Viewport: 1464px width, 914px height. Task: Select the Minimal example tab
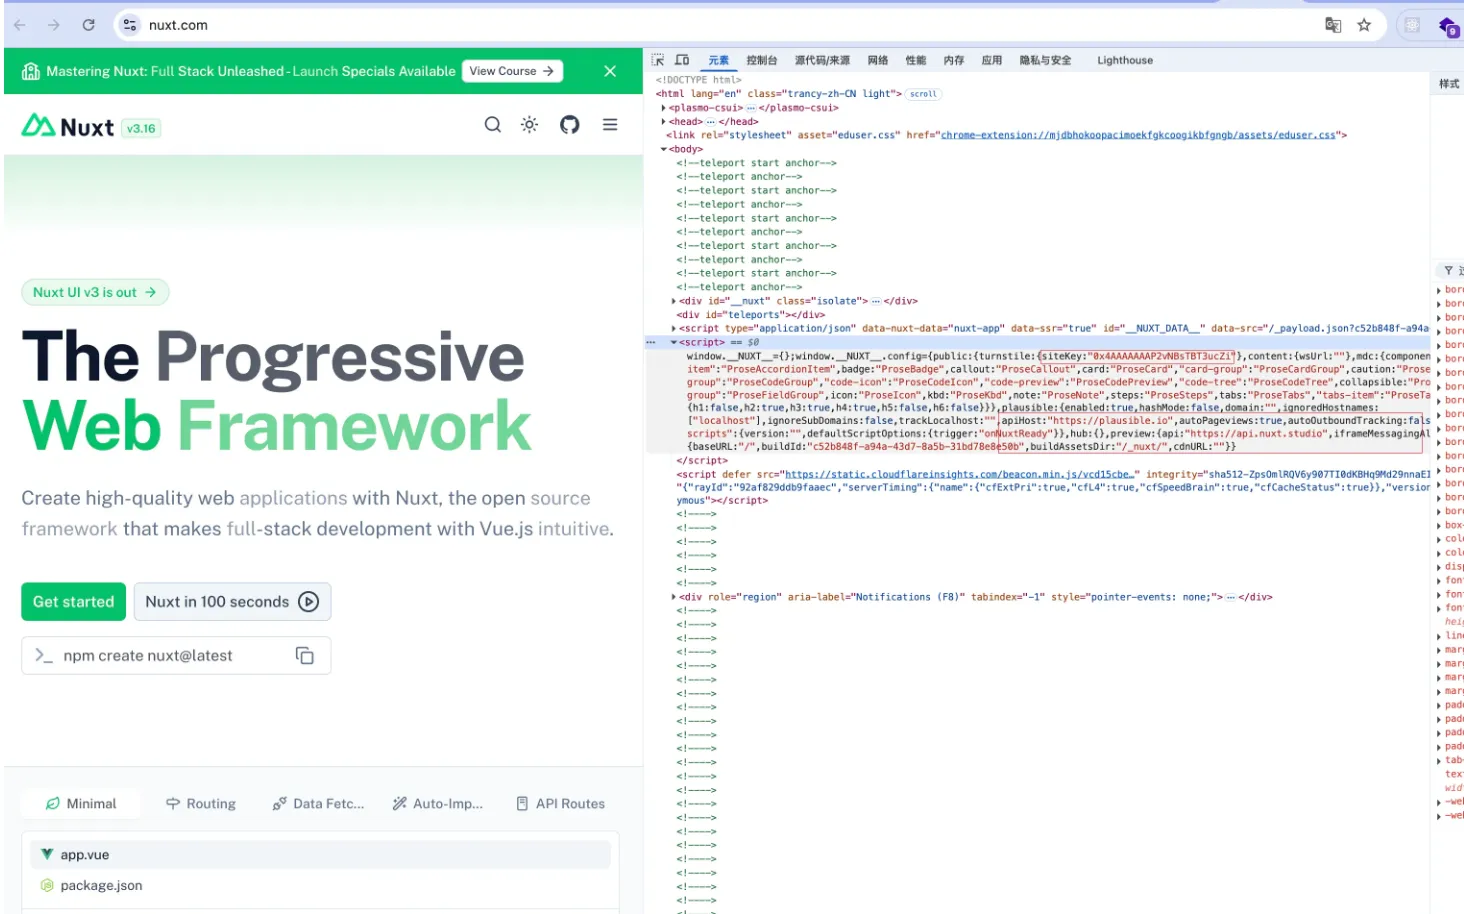click(x=81, y=804)
